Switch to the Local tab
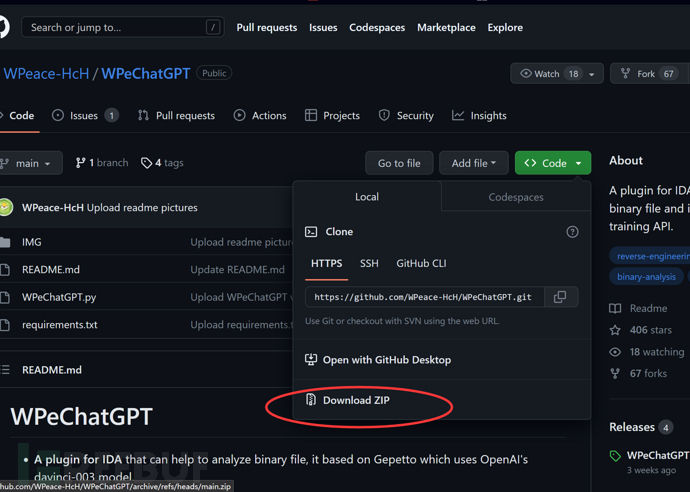Screen dimensions: 690x492 click(367, 197)
